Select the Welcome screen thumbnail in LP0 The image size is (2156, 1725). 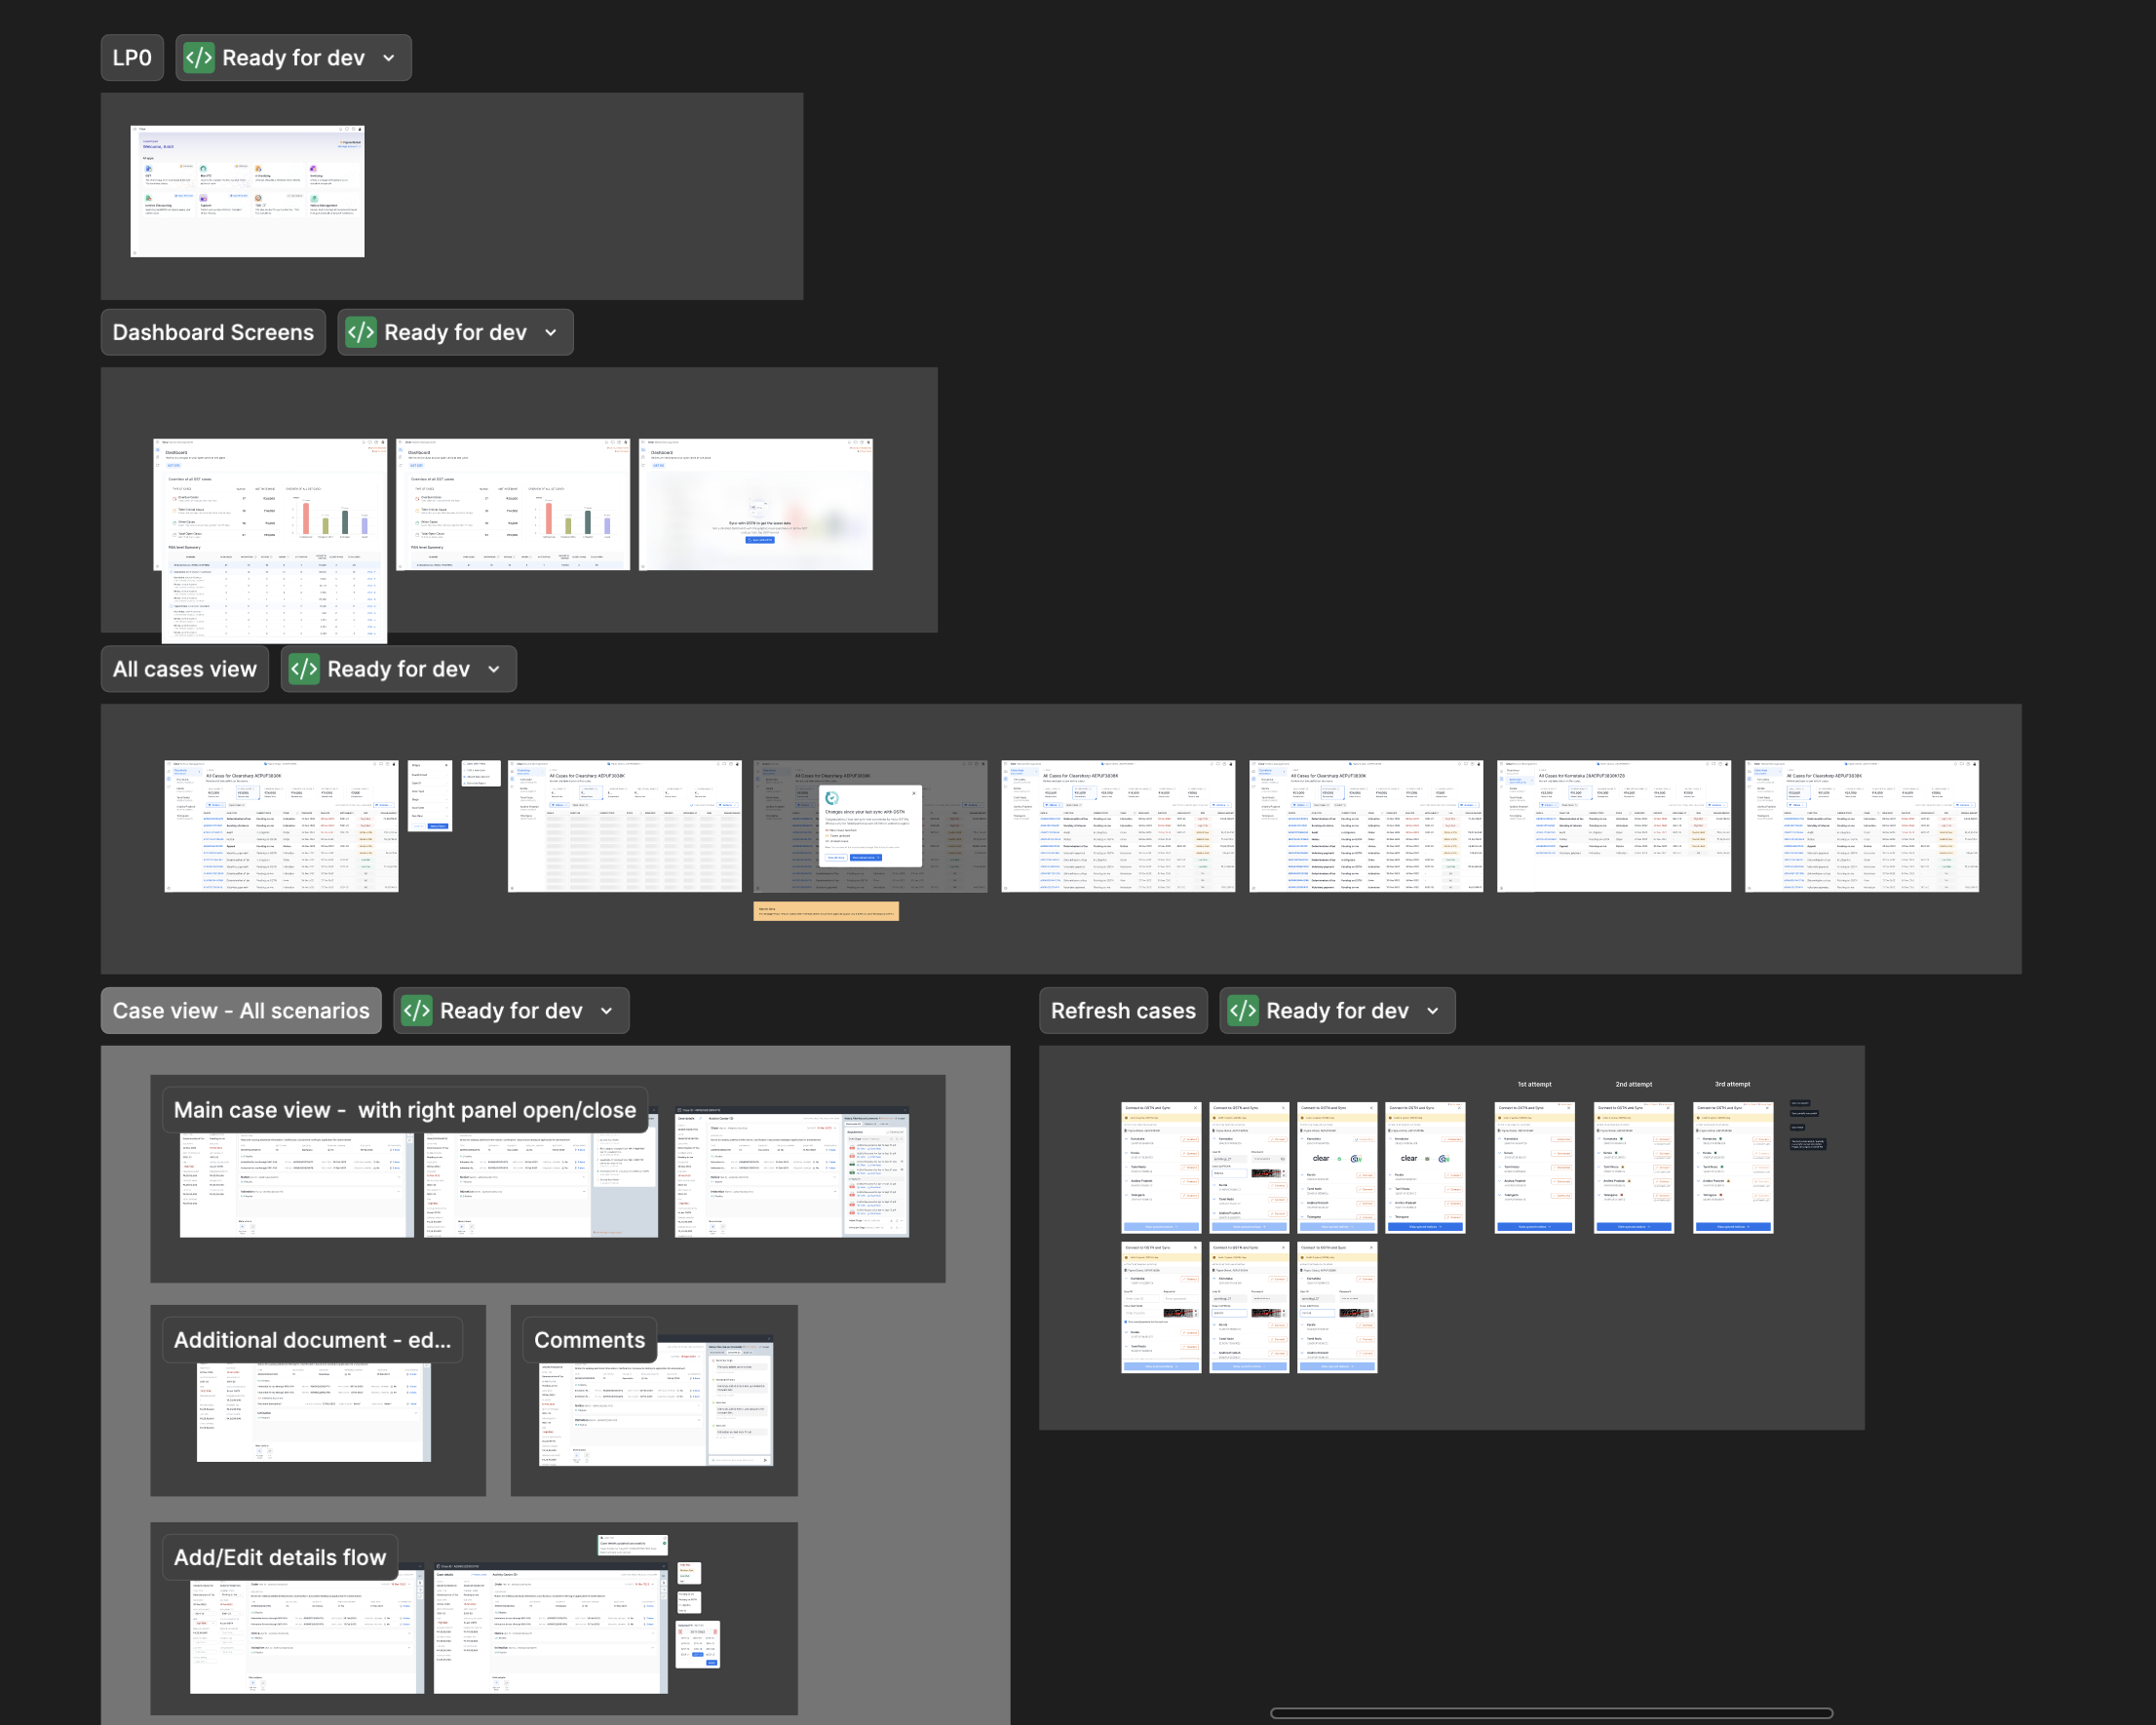[247, 191]
